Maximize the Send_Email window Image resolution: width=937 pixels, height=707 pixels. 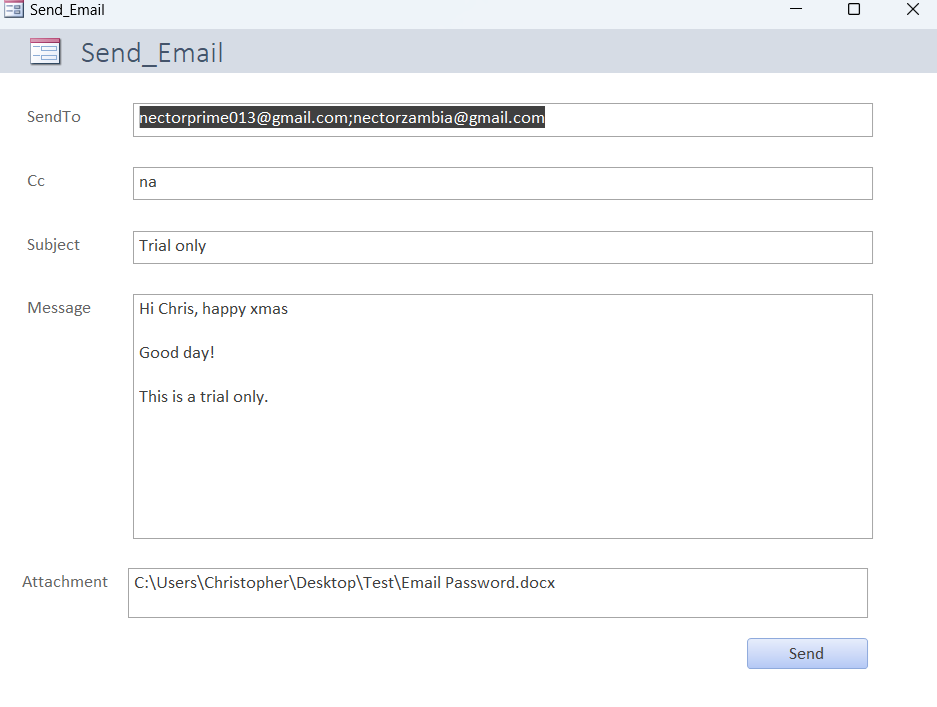[854, 10]
